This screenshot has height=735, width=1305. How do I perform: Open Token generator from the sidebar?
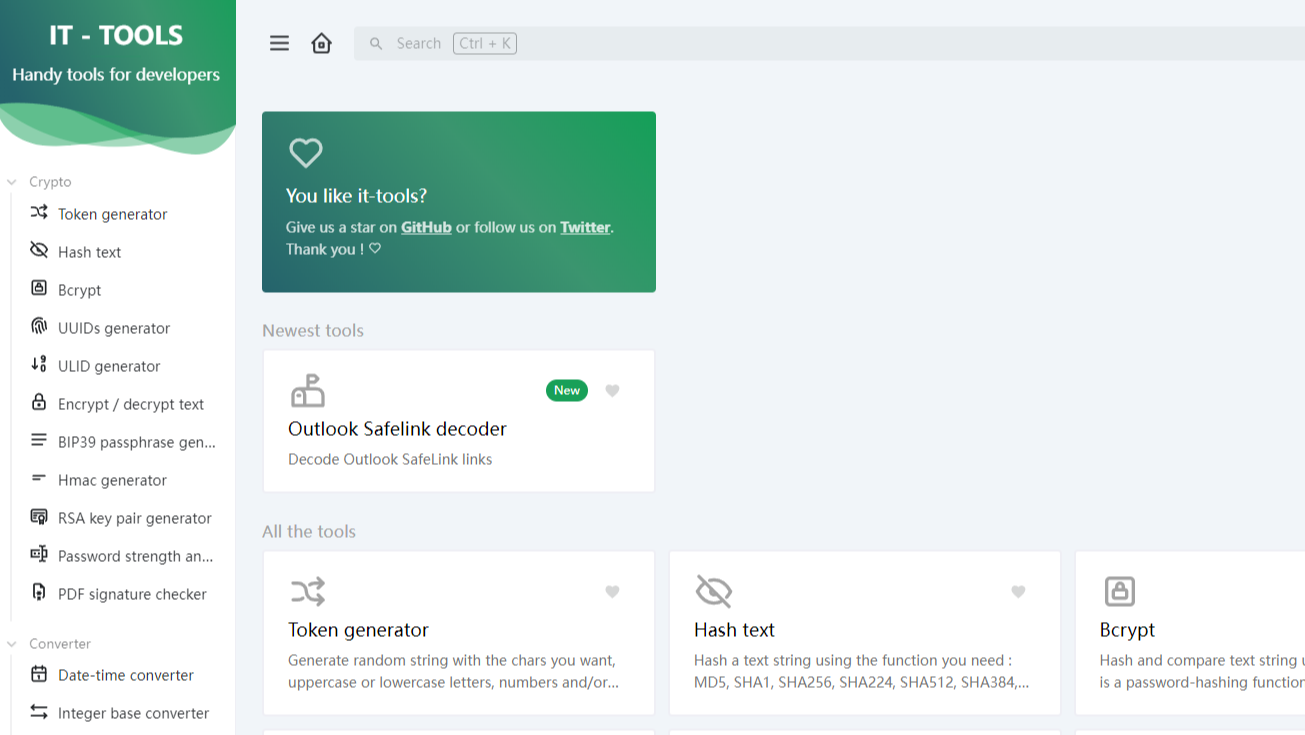point(112,214)
